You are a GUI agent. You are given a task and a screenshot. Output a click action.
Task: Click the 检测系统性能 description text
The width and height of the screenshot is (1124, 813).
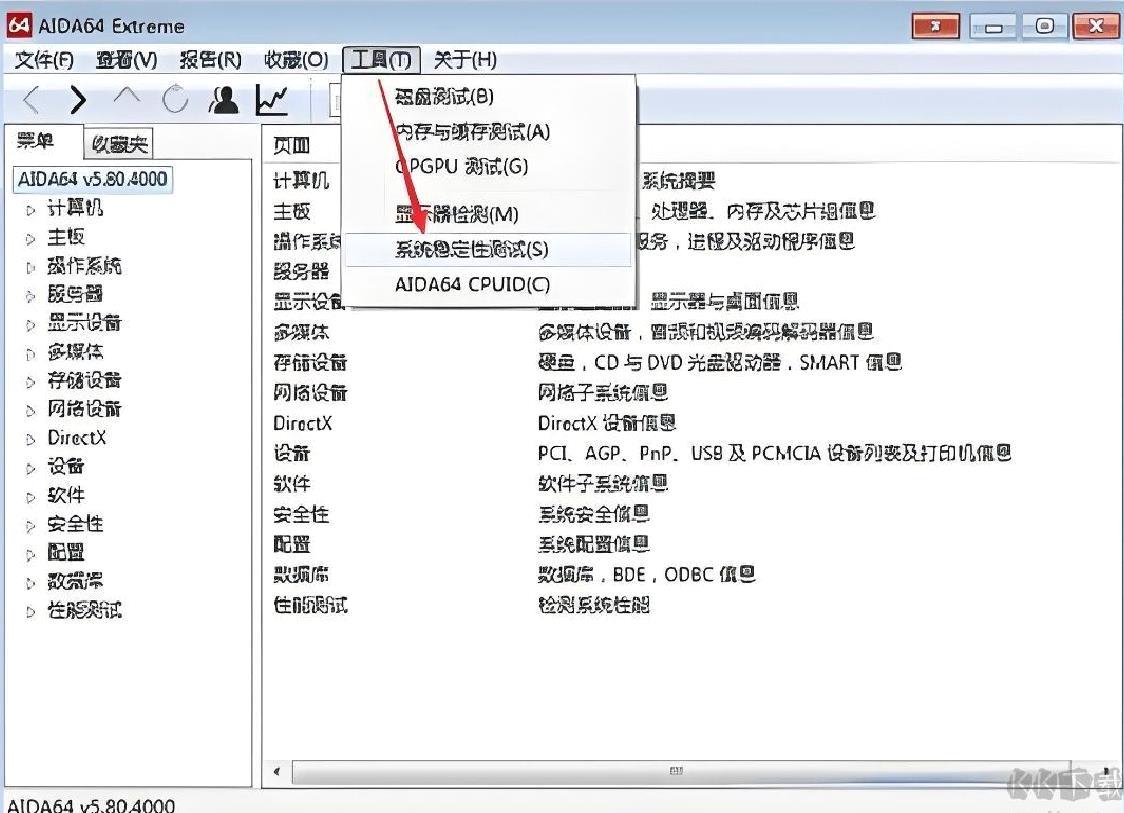(x=594, y=604)
